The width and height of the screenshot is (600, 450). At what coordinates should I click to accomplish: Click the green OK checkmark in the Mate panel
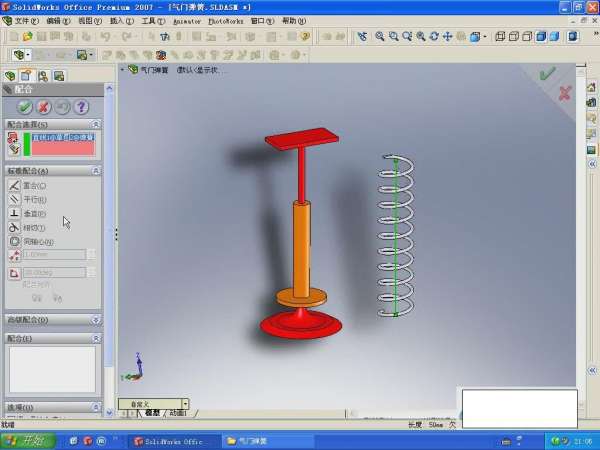(25, 107)
